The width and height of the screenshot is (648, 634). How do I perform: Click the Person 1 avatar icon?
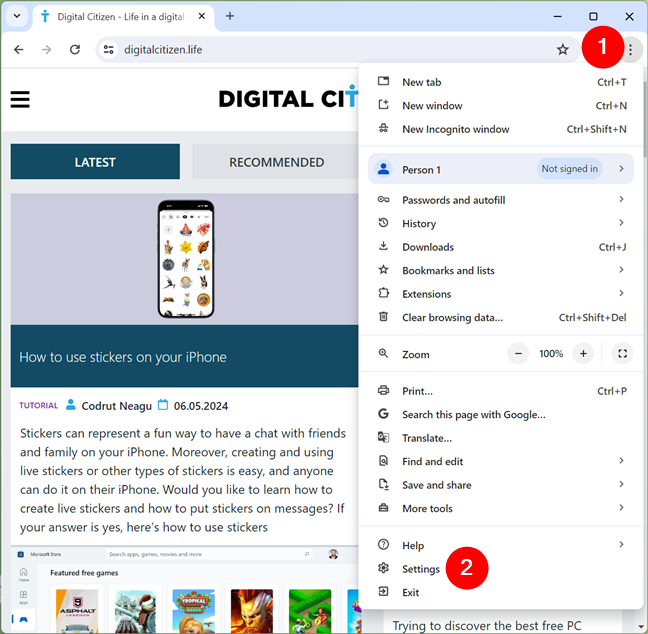click(384, 169)
